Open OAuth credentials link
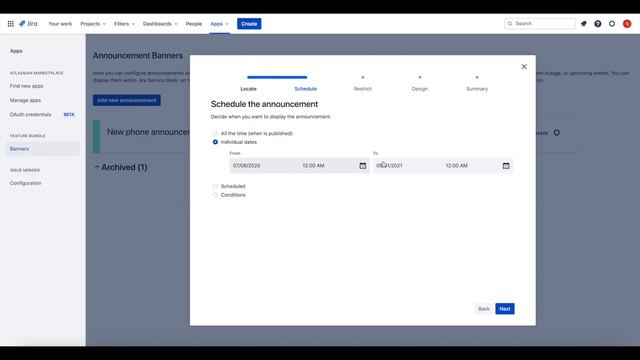 (31, 115)
